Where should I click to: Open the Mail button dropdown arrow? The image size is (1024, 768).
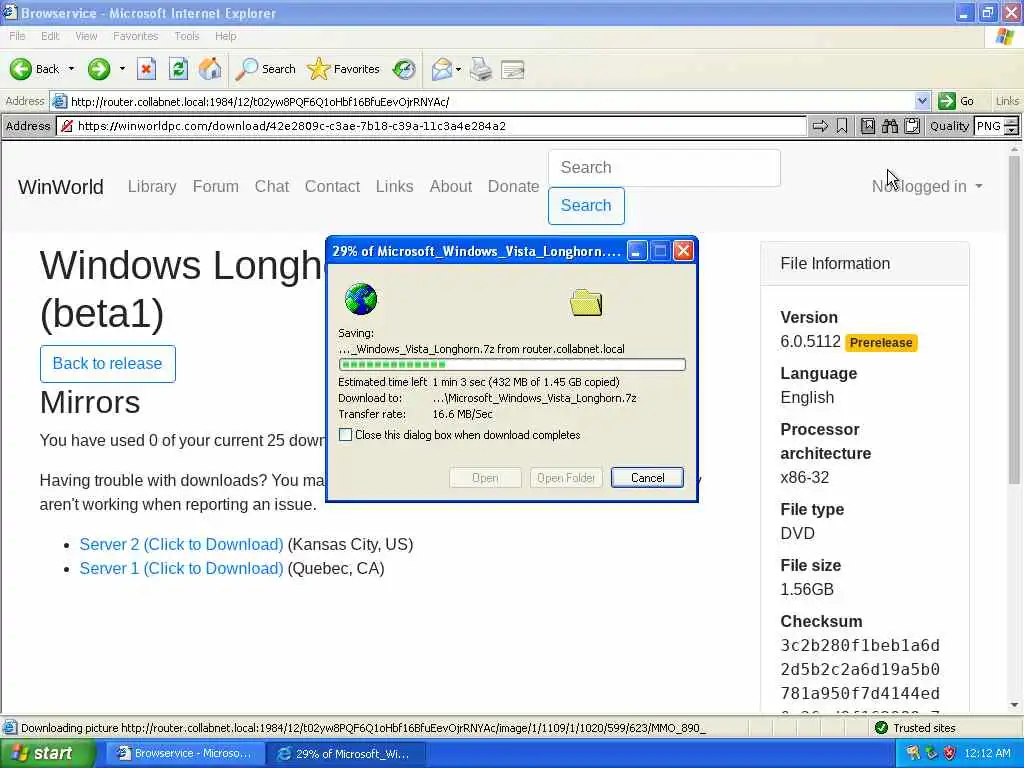point(458,69)
